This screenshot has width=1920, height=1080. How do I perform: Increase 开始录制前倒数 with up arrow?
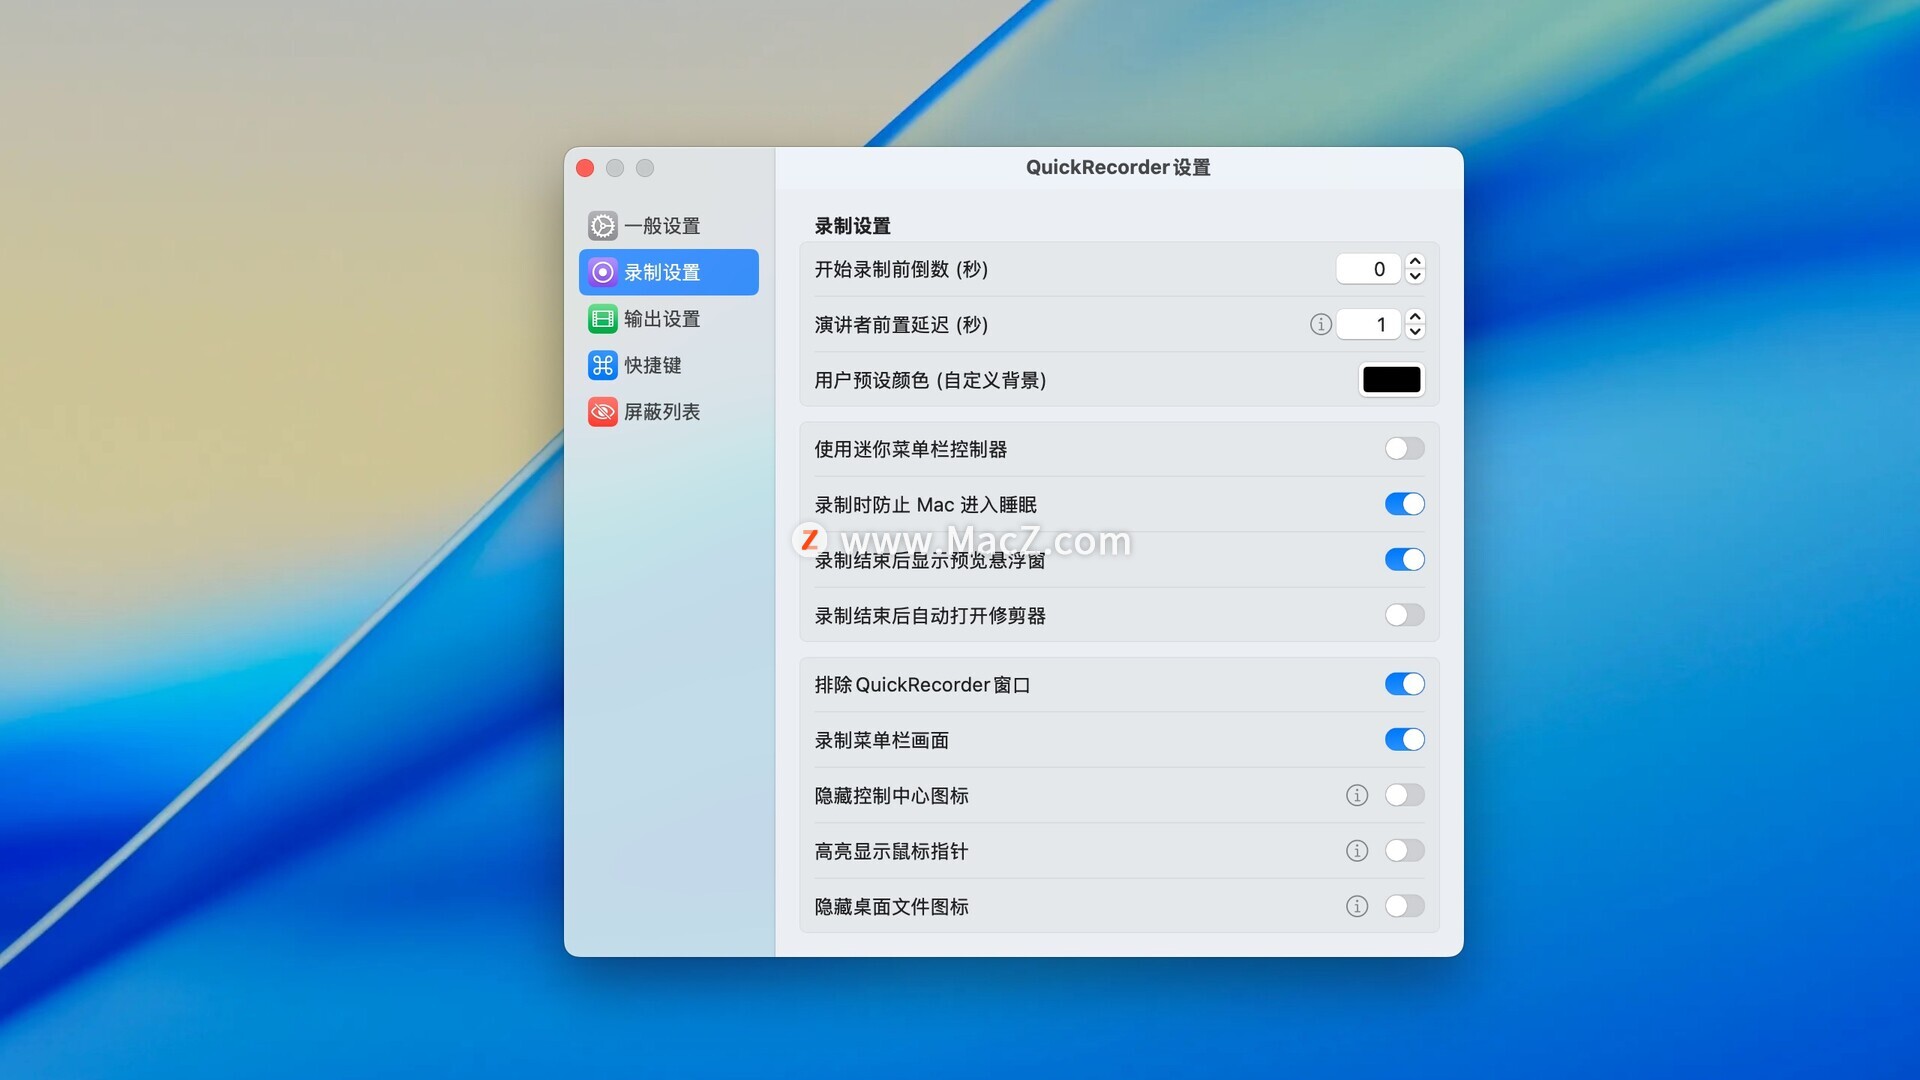click(x=1415, y=261)
